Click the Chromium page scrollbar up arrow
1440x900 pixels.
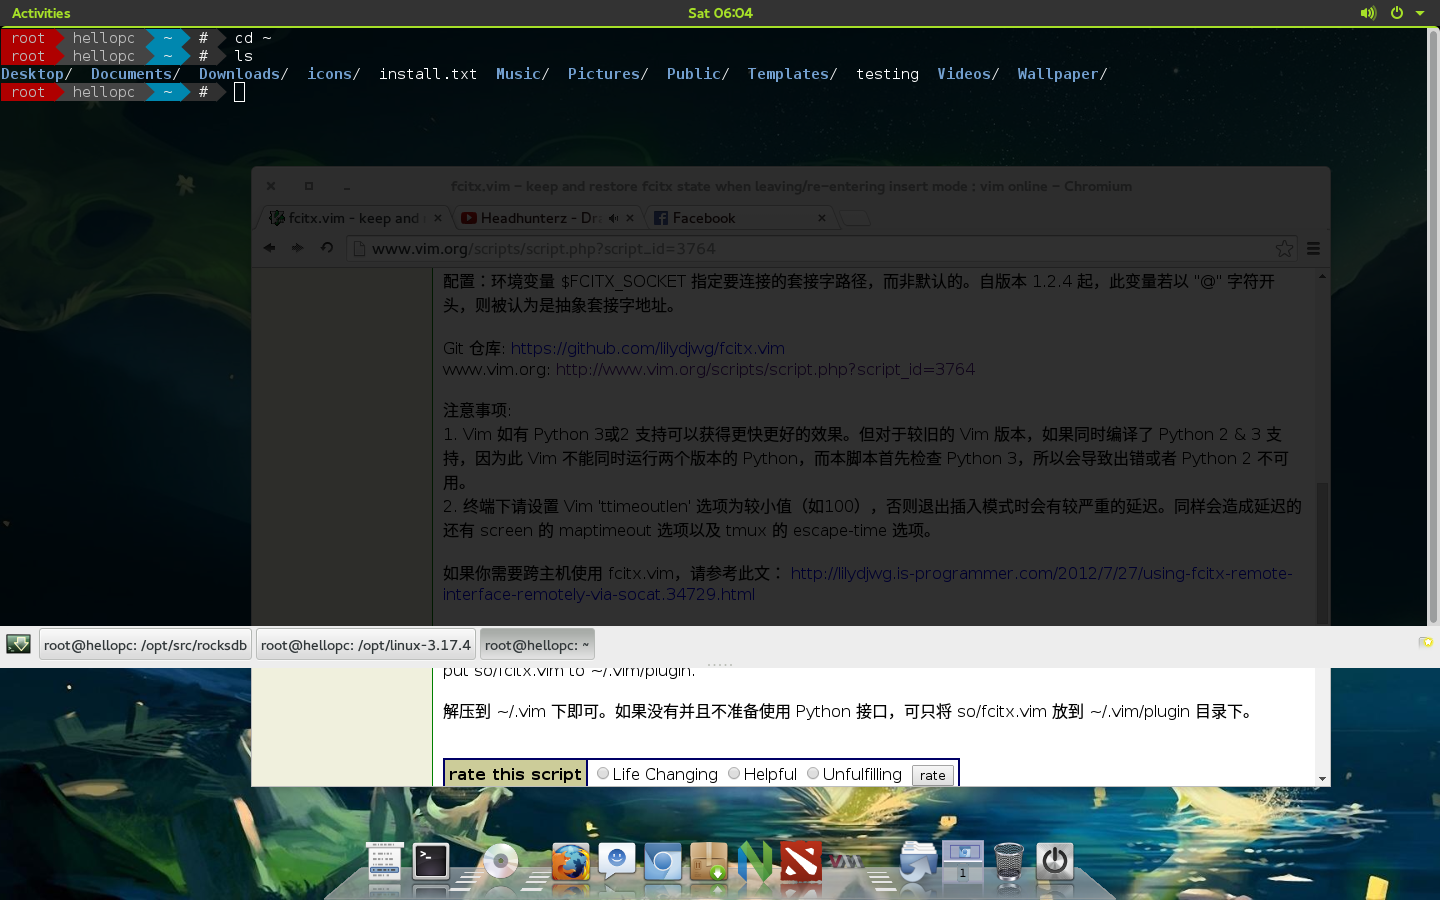tap(1322, 276)
